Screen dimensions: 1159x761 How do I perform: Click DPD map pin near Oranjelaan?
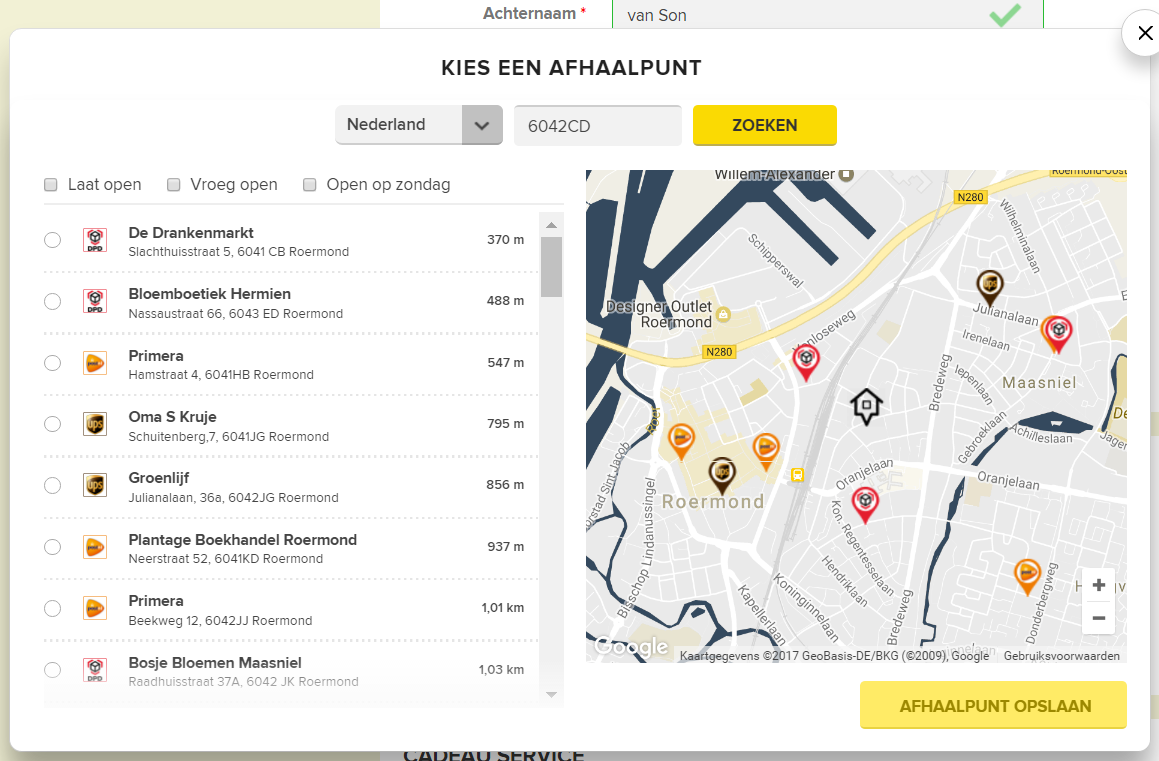(x=865, y=505)
